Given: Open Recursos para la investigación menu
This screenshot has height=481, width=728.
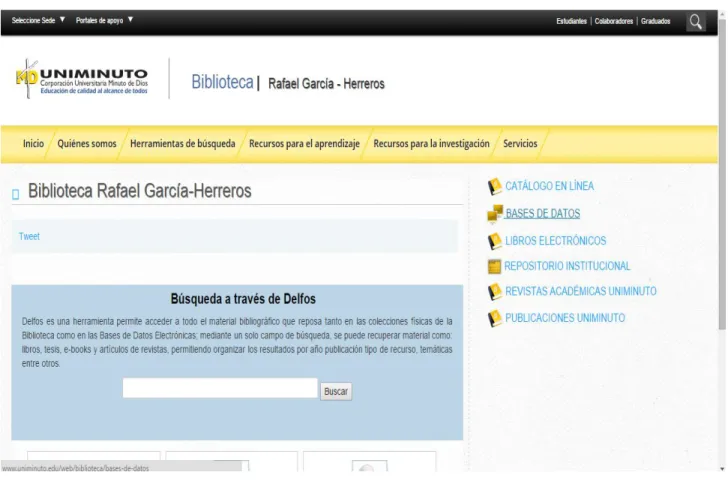Looking at the screenshot, I should point(431,143).
